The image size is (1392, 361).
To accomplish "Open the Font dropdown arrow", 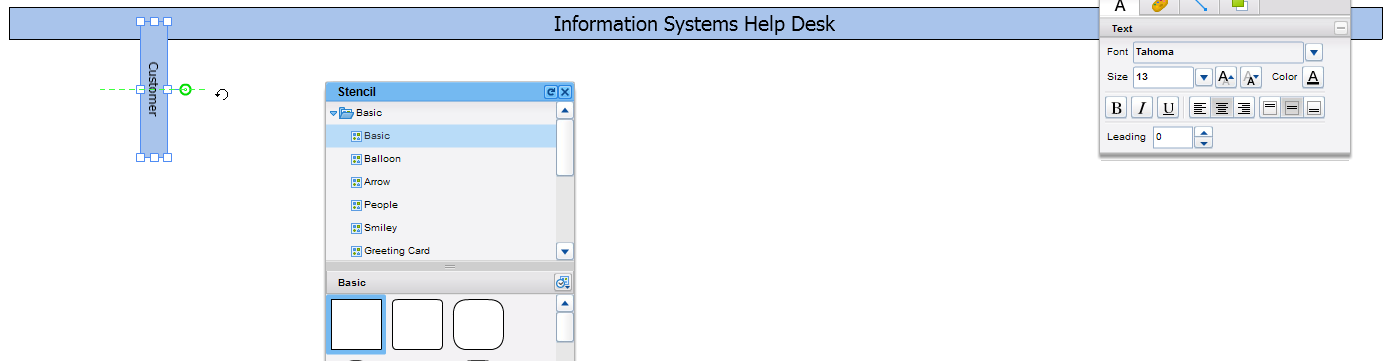I will 1315,52.
